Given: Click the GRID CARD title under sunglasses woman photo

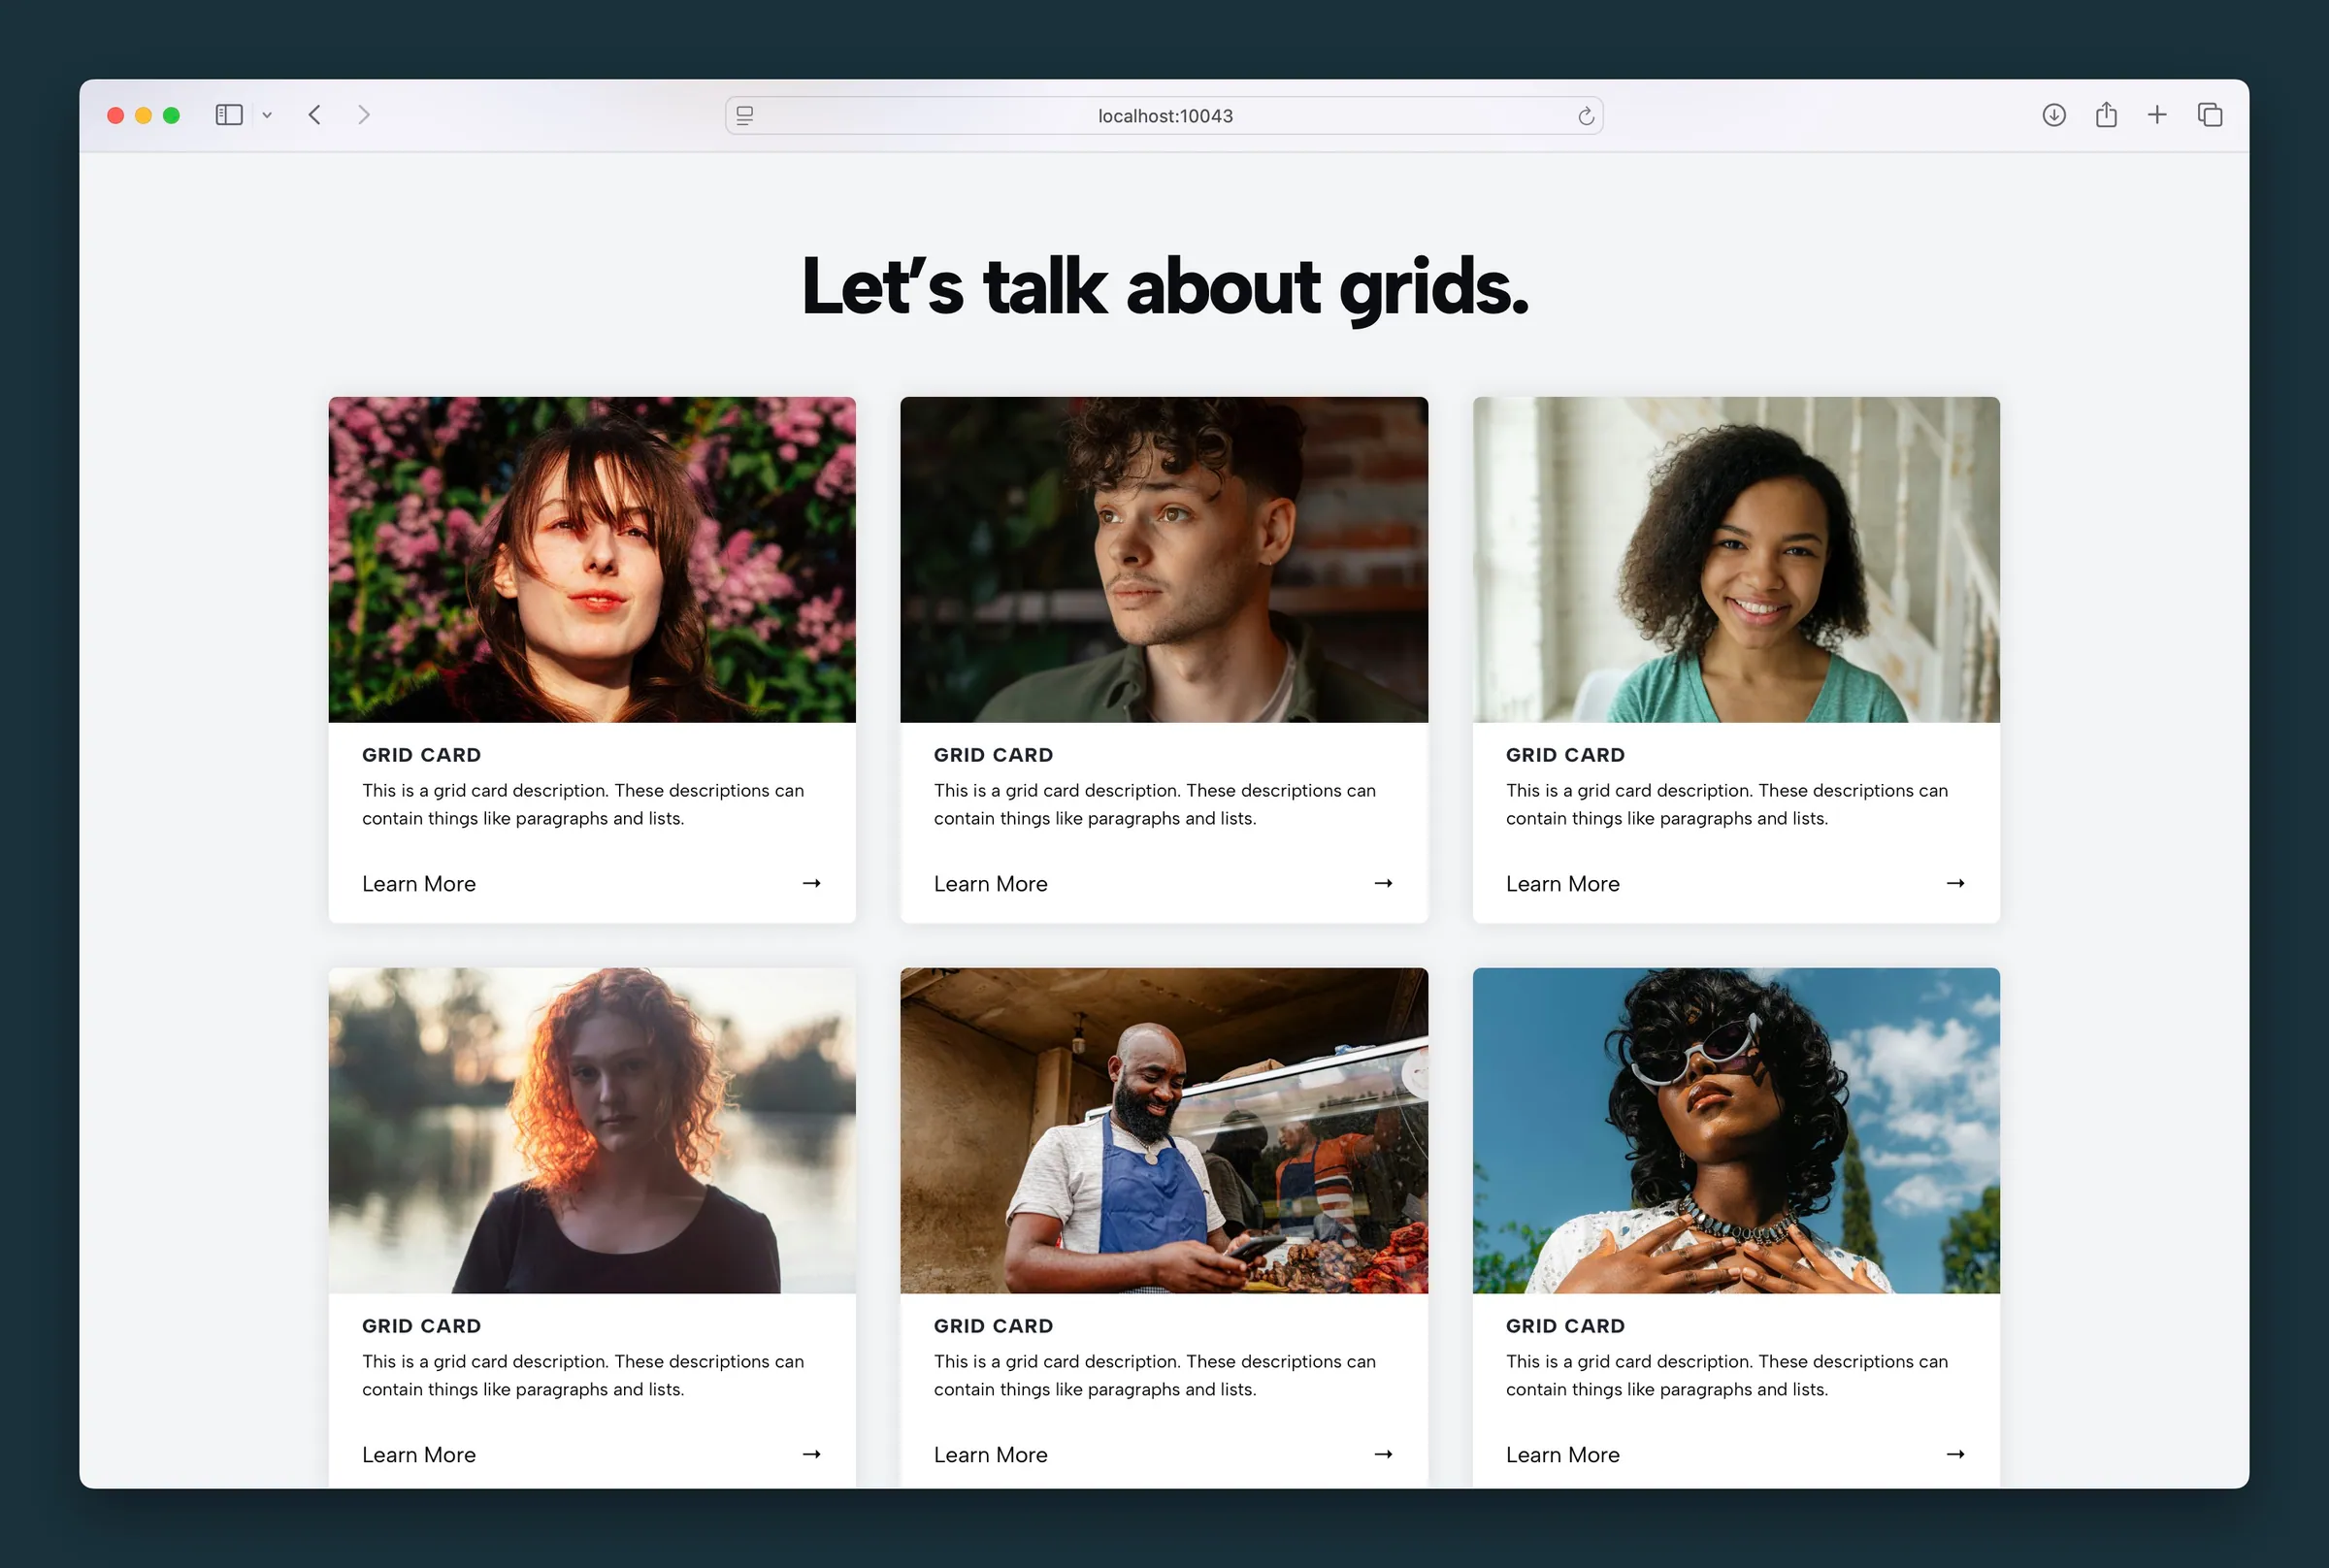Looking at the screenshot, I should [x=1566, y=1326].
